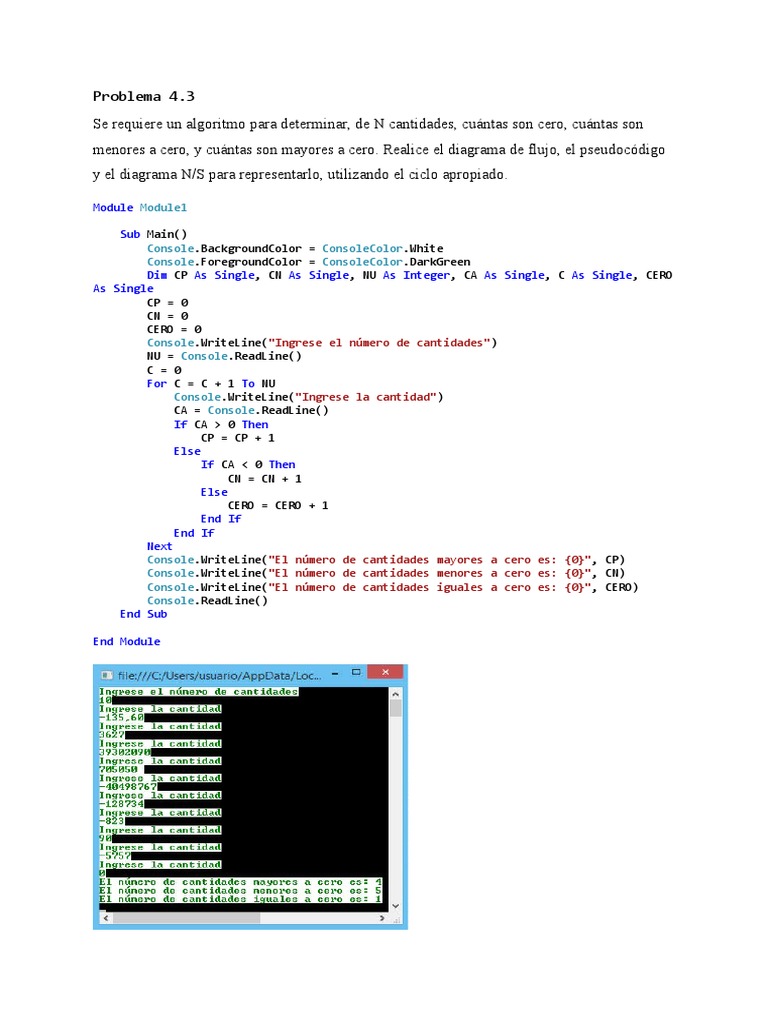Click the console value '39302090'
The width and height of the screenshot is (768, 1024).
tap(125, 752)
